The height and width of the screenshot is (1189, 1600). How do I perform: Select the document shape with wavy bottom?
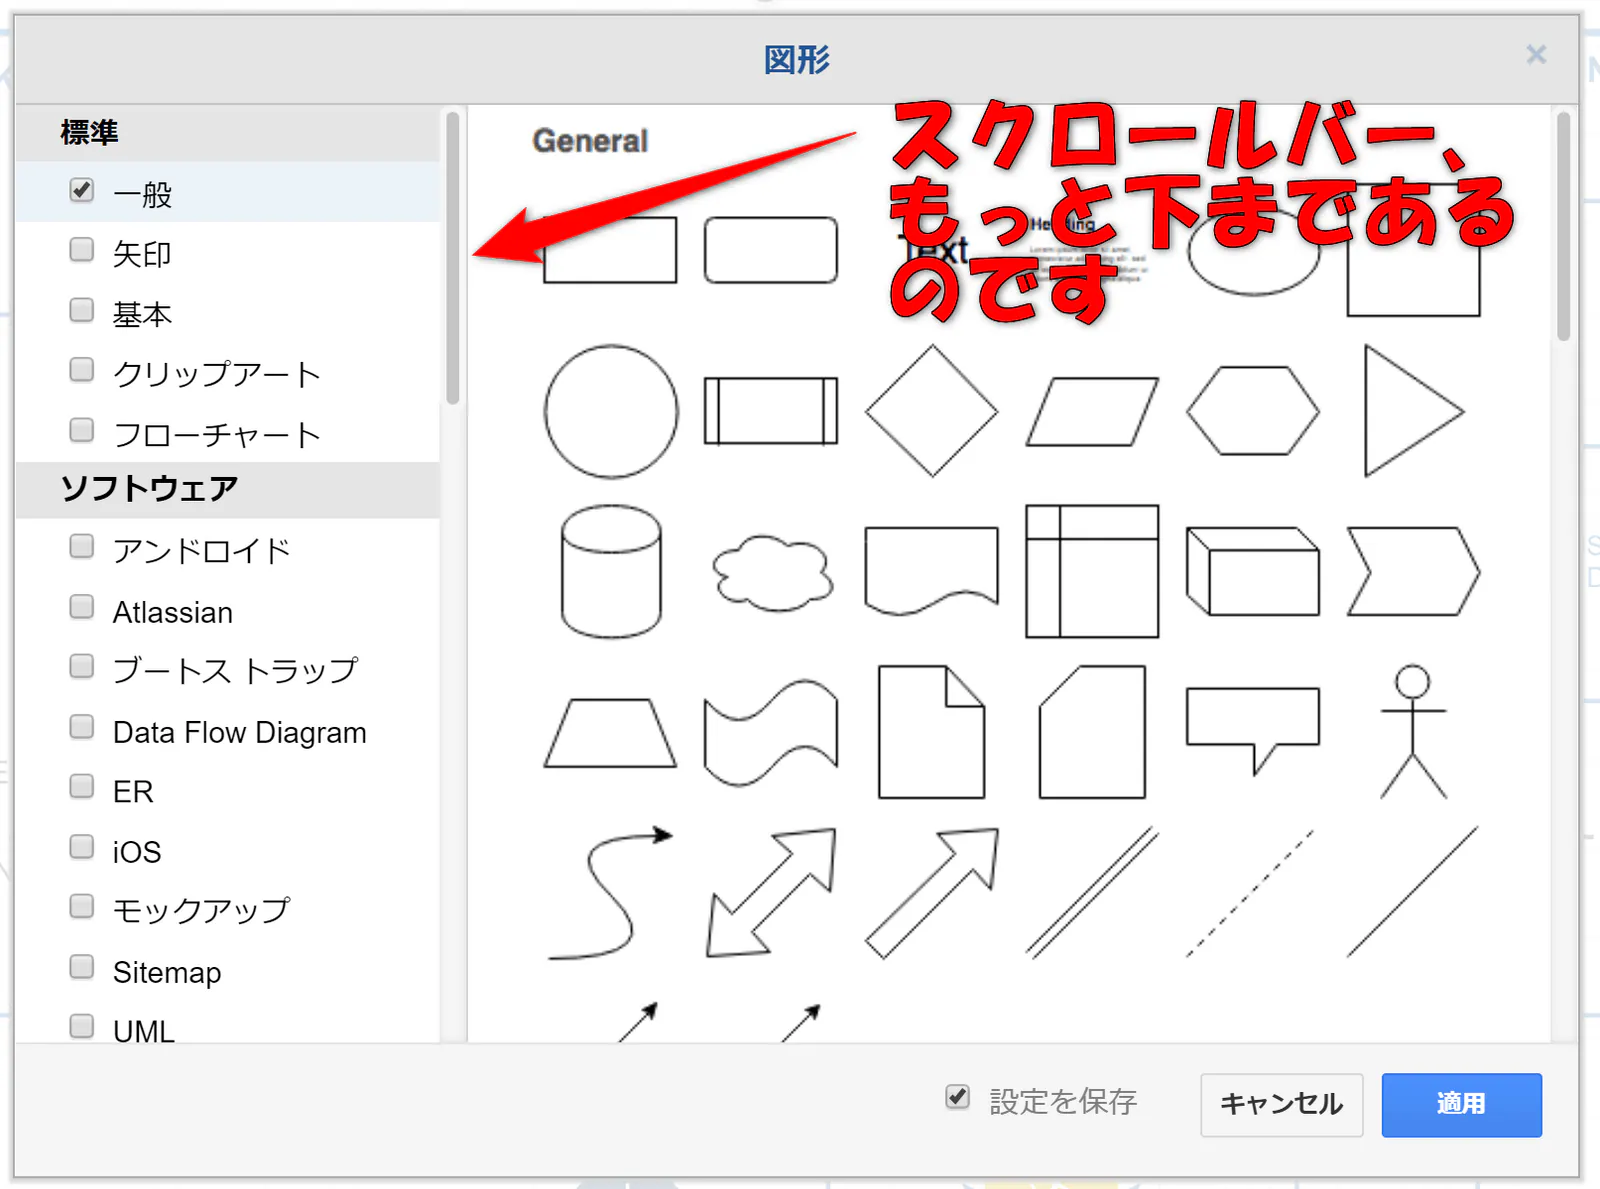click(x=932, y=570)
